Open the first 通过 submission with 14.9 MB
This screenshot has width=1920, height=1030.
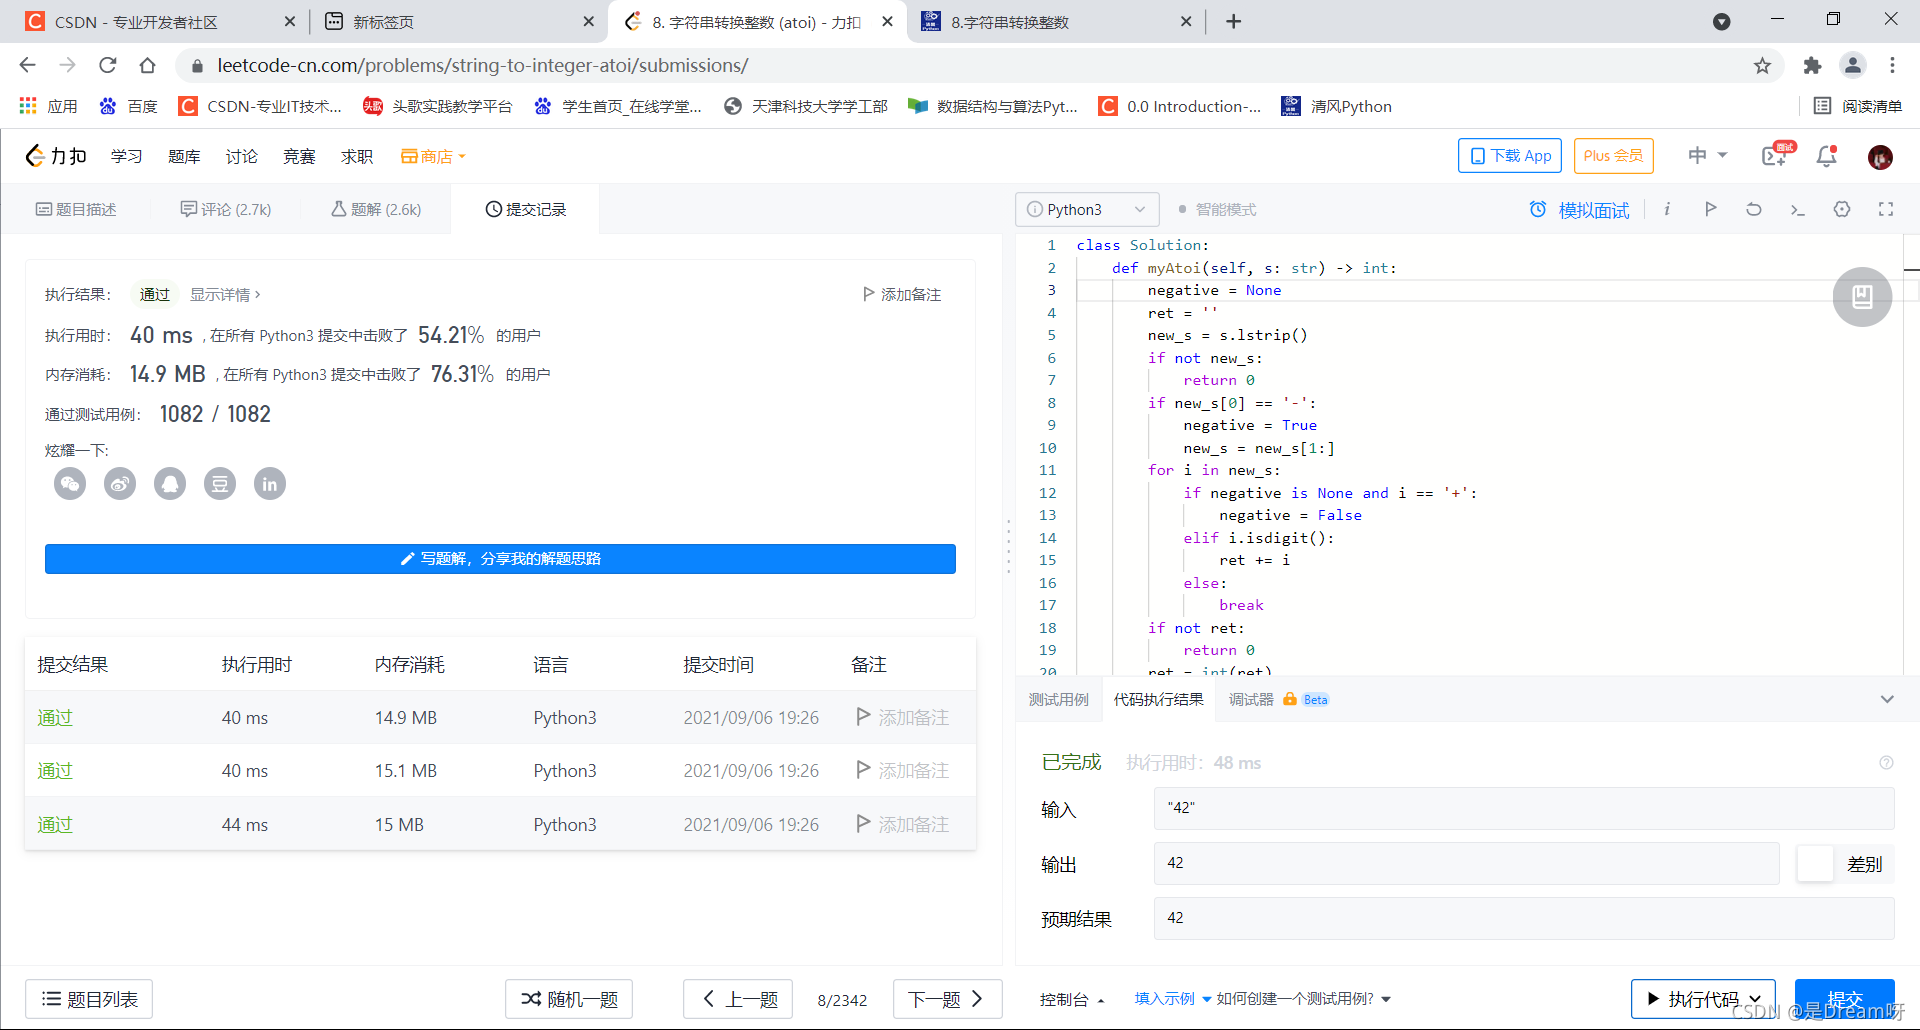55,717
